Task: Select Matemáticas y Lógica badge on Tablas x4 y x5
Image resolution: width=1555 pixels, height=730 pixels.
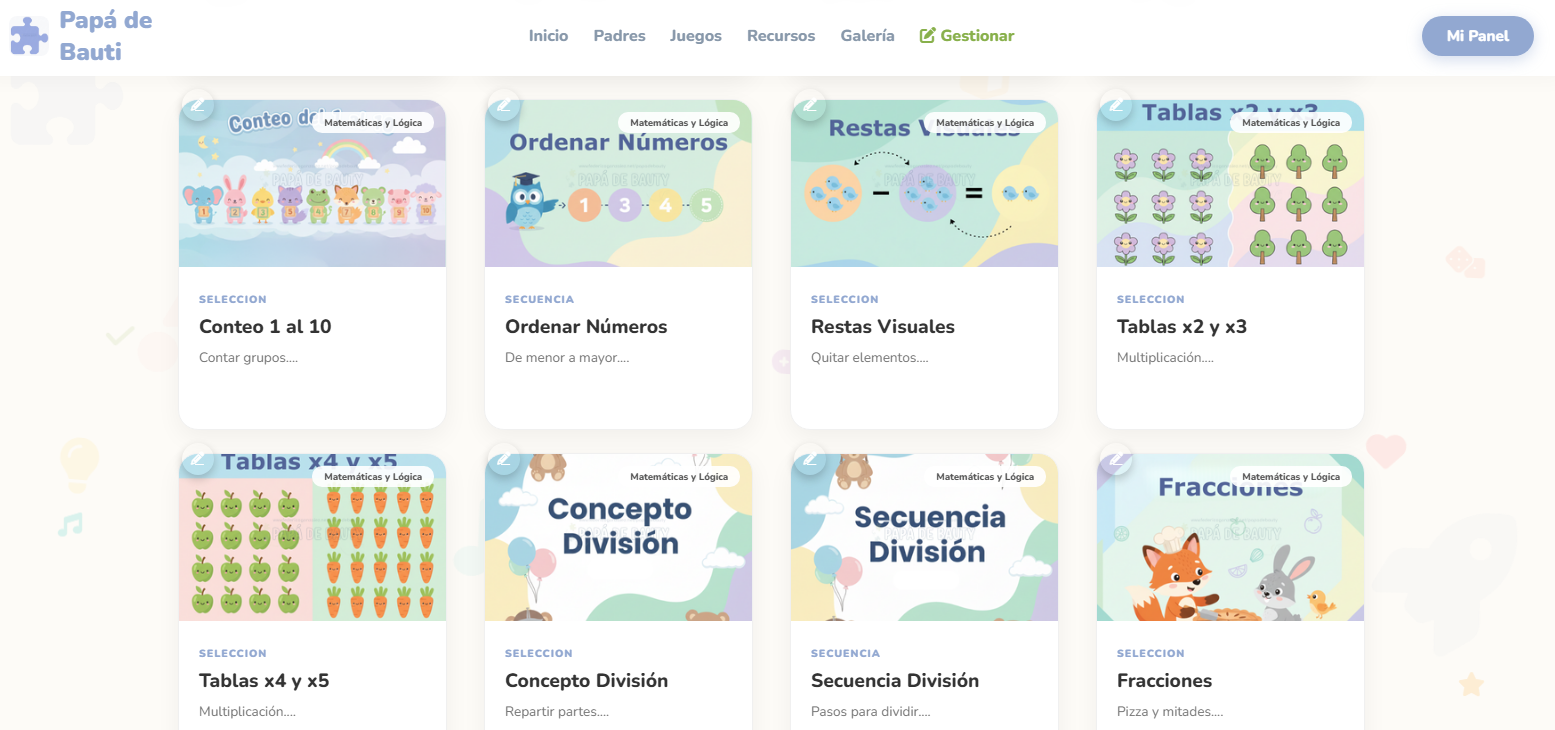Action: pos(373,477)
